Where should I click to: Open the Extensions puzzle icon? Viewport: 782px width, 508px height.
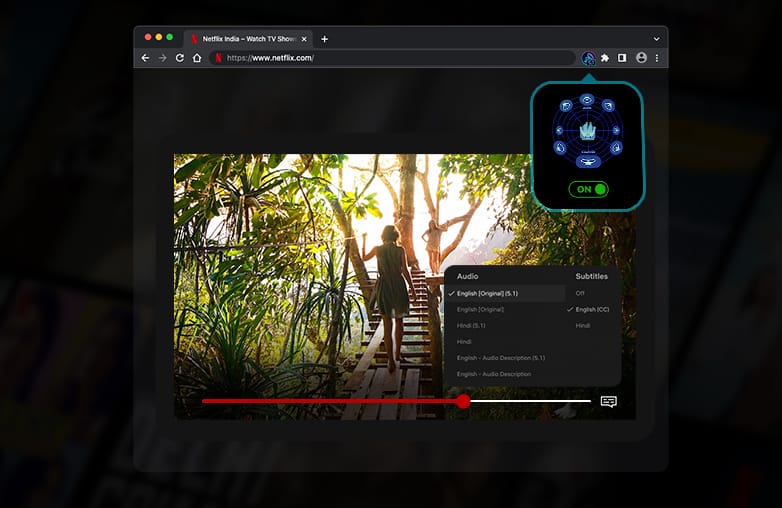tap(605, 58)
